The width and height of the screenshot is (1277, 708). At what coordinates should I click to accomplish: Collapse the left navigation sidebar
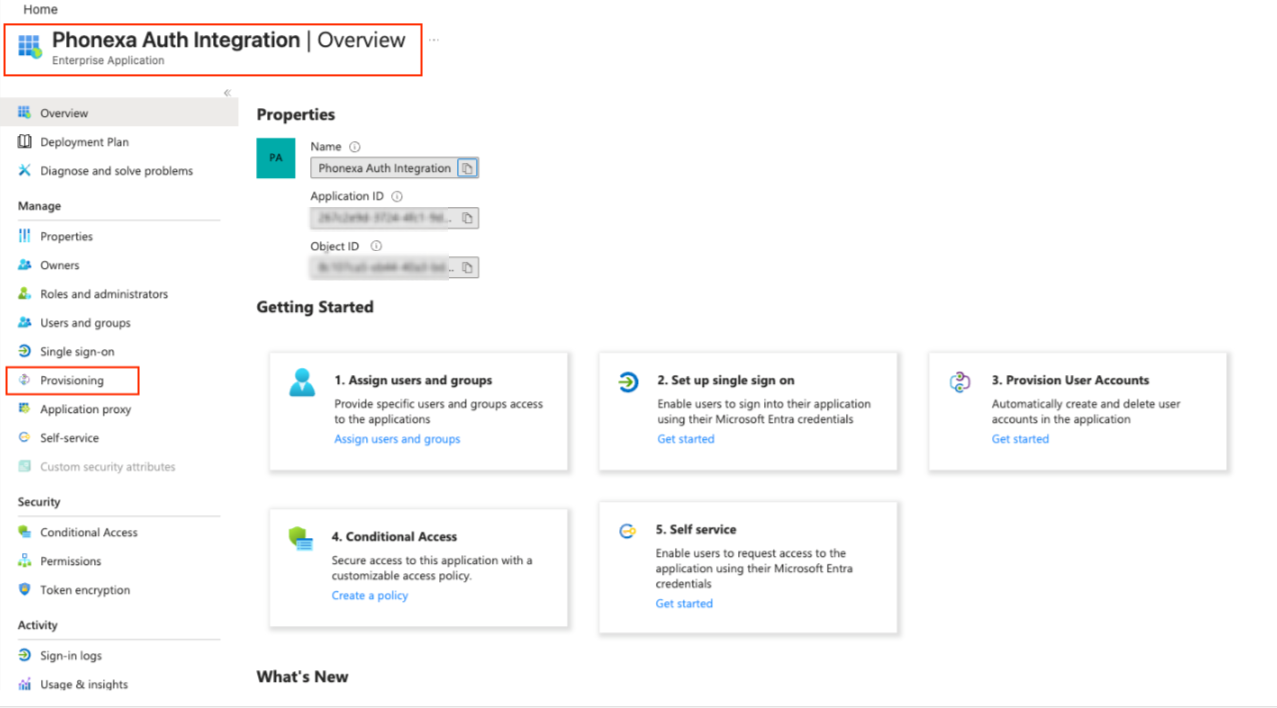(x=227, y=93)
